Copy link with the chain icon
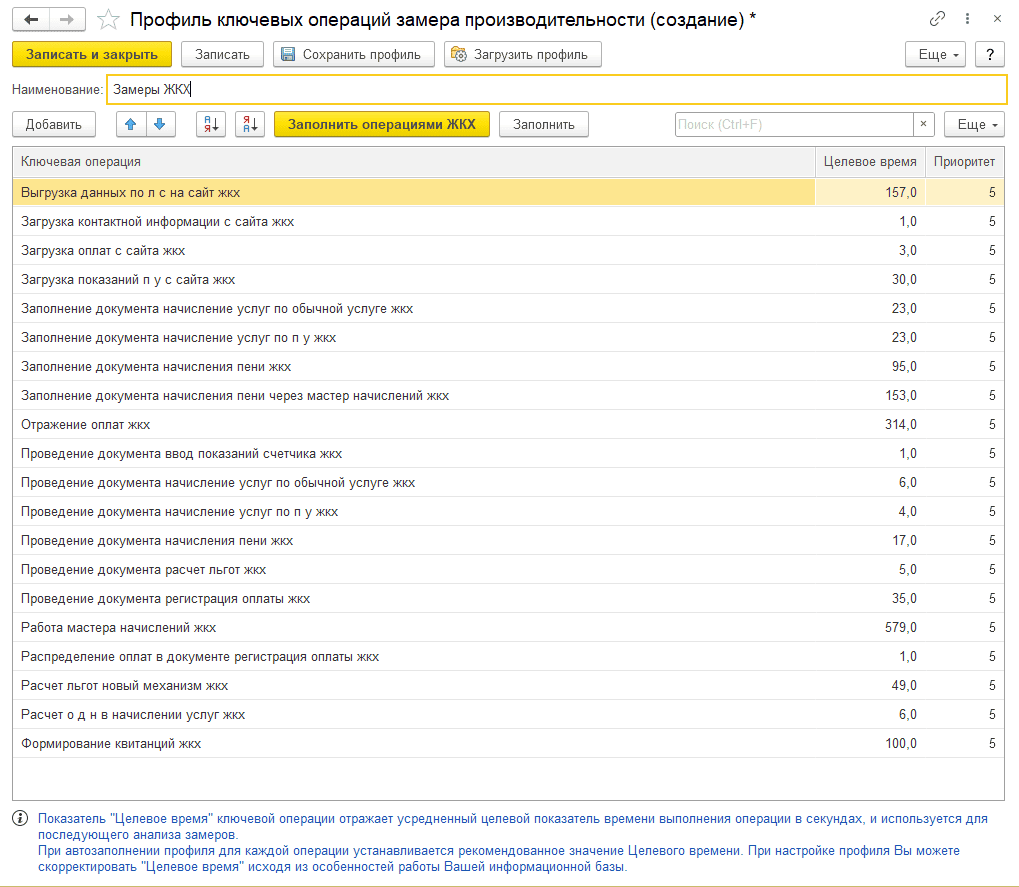Viewport: 1019px width, 887px height. coord(937,19)
